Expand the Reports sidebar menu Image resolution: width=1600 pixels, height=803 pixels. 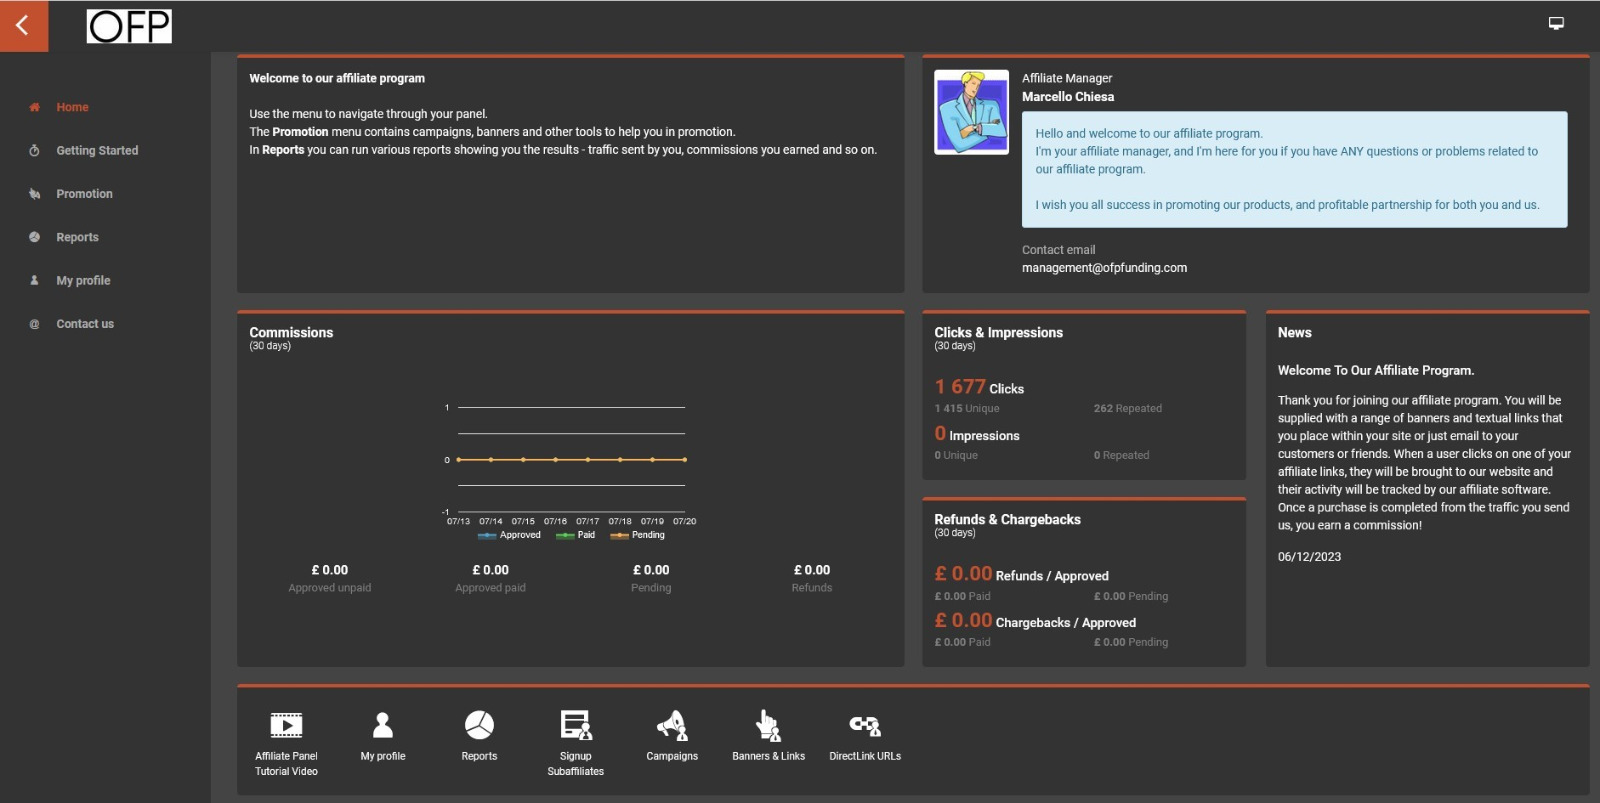(x=77, y=237)
